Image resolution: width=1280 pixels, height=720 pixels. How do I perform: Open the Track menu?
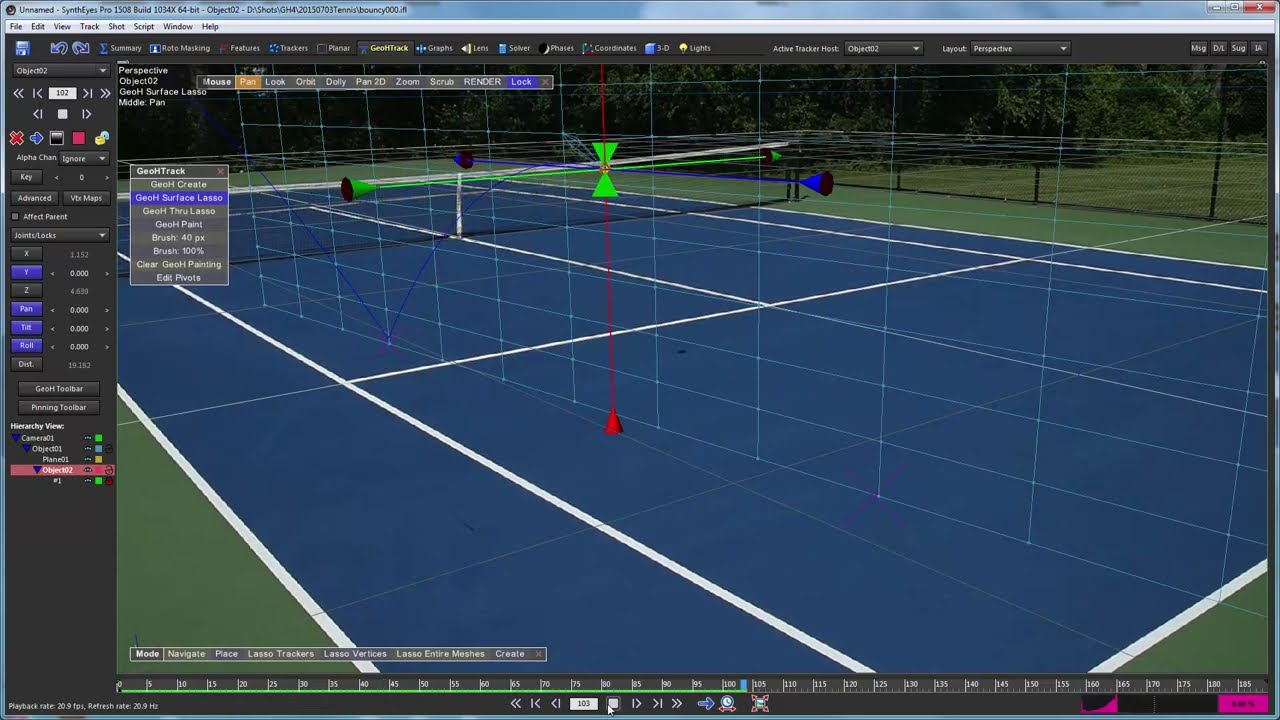[89, 26]
